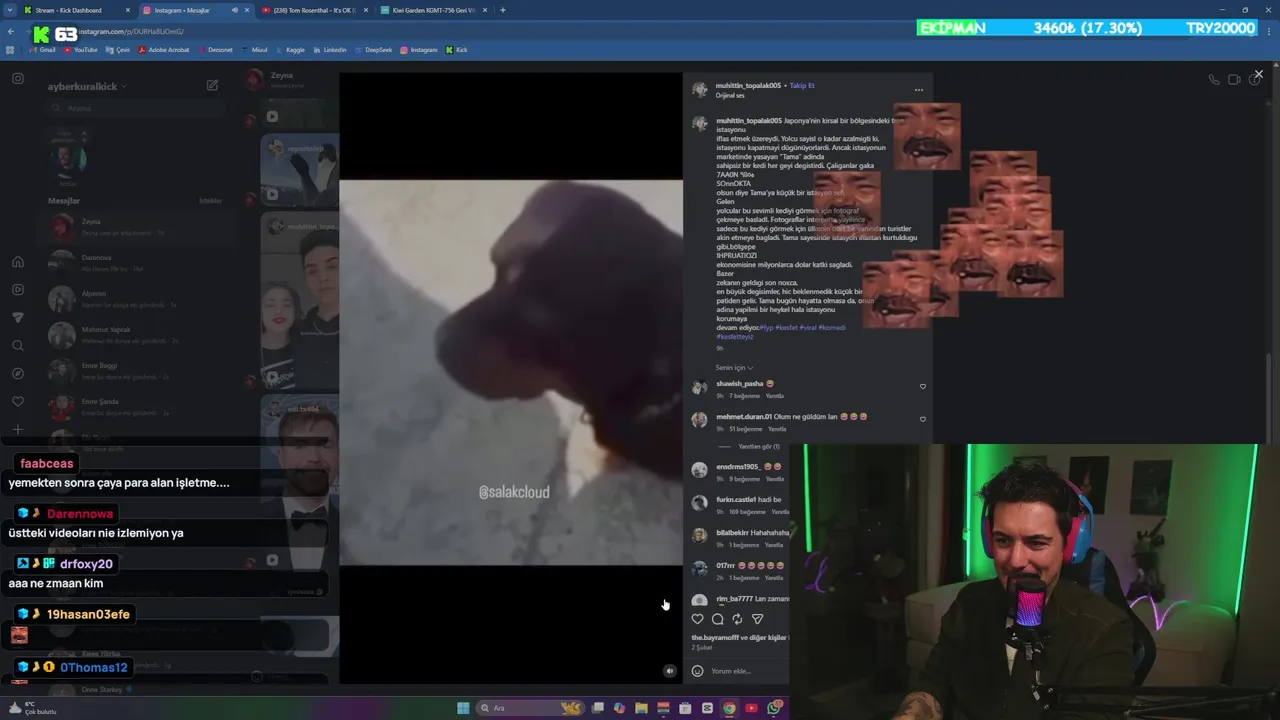Viewport: 1280px width, 720px height.
Task: Toggle the reel's sound speaker icon
Action: (x=670, y=671)
